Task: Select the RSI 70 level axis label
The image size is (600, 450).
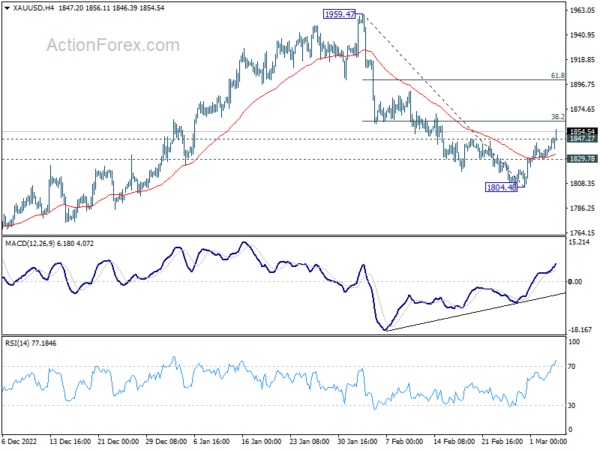Action: click(x=572, y=367)
